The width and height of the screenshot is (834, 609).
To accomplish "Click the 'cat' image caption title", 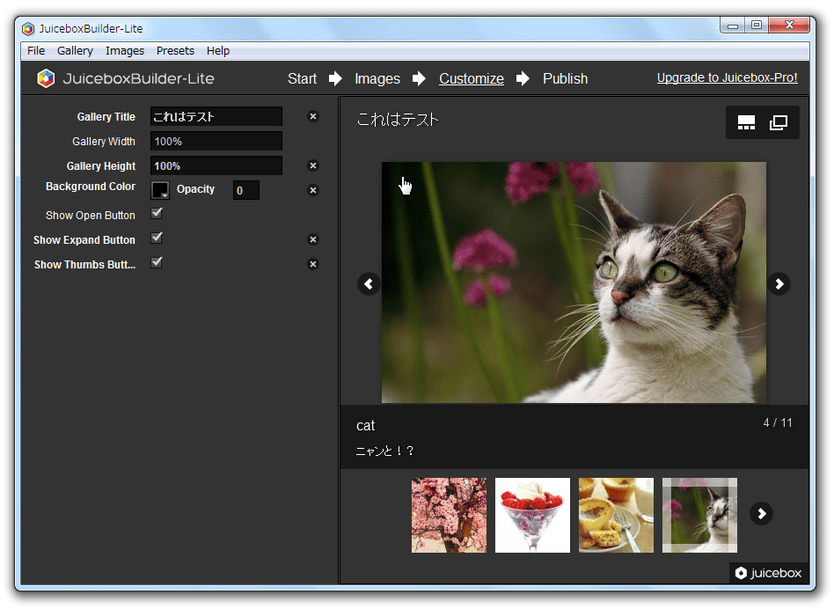I will coord(365,426).
